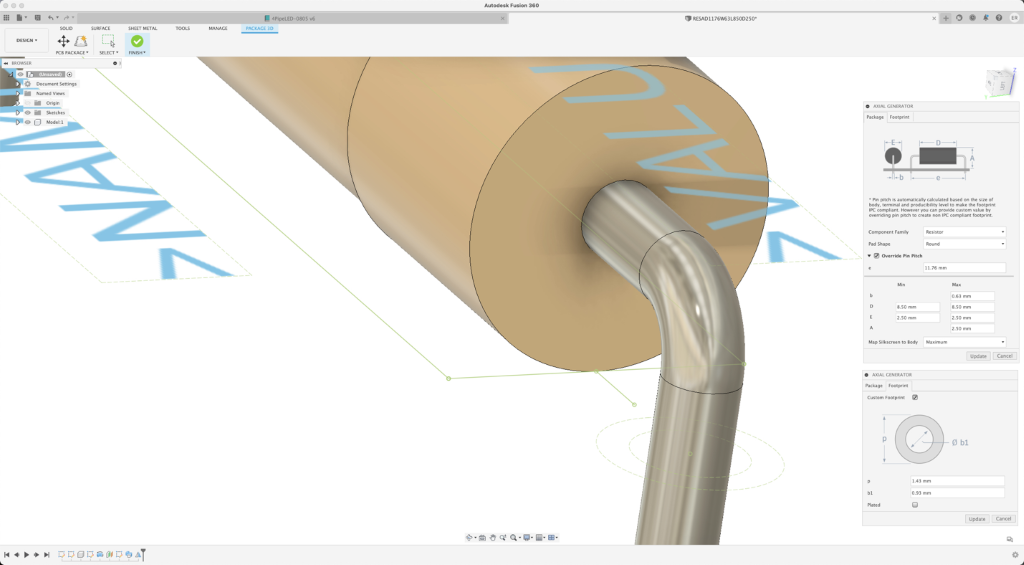Expand the Sketches tree node
Viewport: 1024px width, 565px height.
tap(18, 113)
